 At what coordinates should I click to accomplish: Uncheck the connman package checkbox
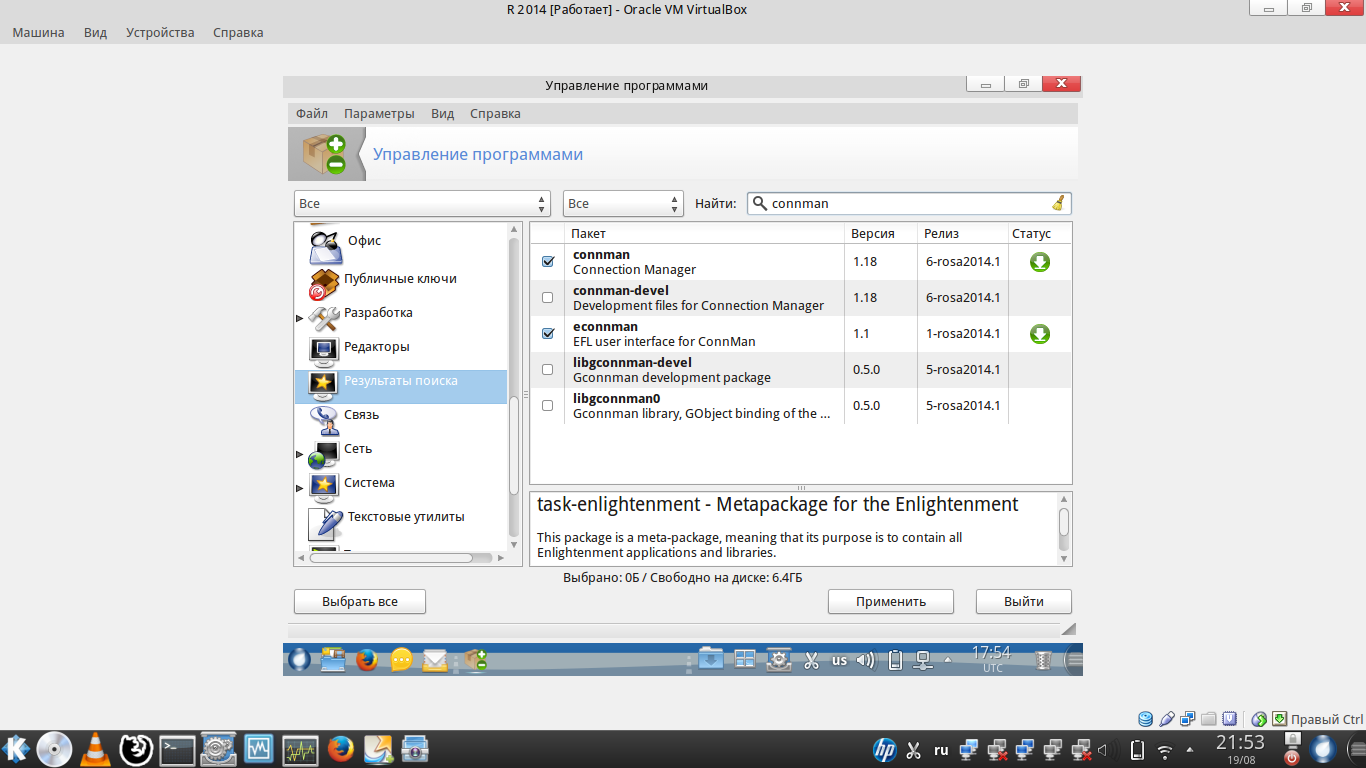(547, 262)
